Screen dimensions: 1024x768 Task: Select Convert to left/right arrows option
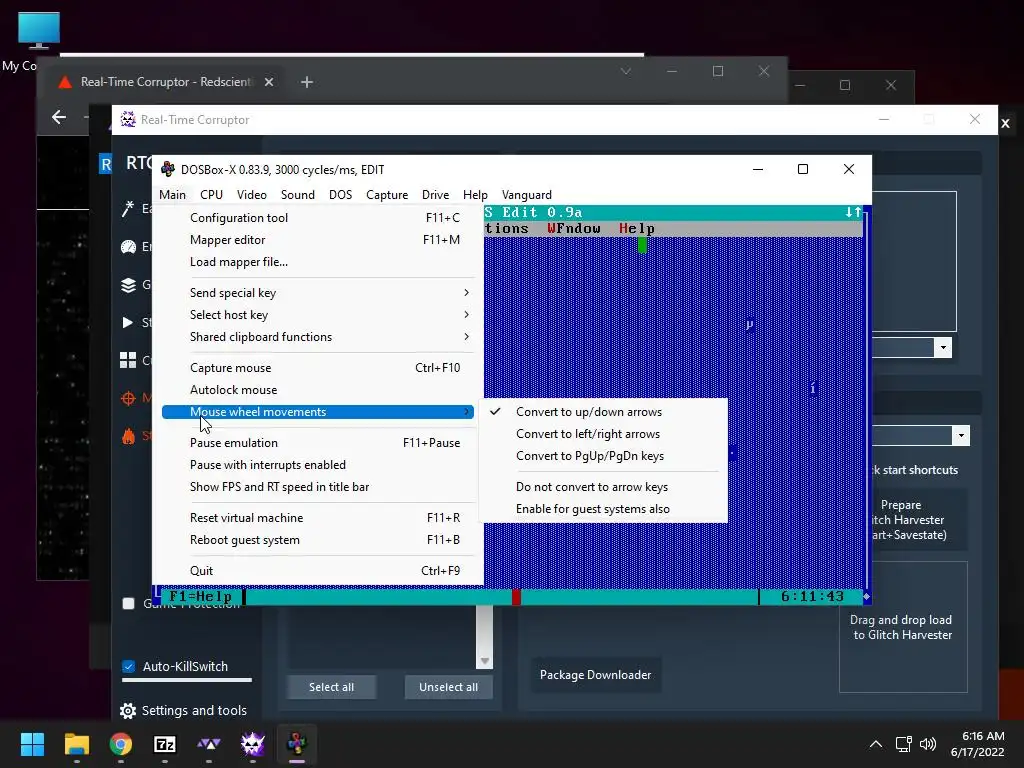click(x=603, y=434)
